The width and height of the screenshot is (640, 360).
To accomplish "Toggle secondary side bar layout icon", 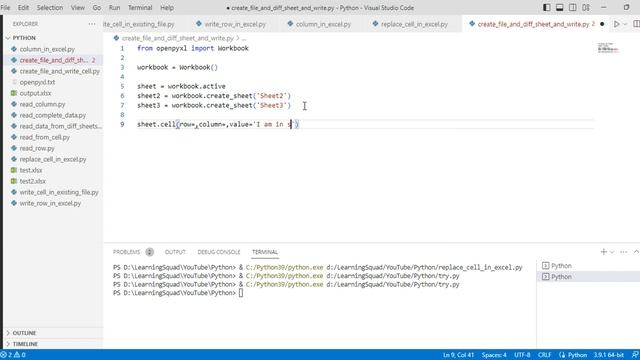I will [x=573, y=8].
